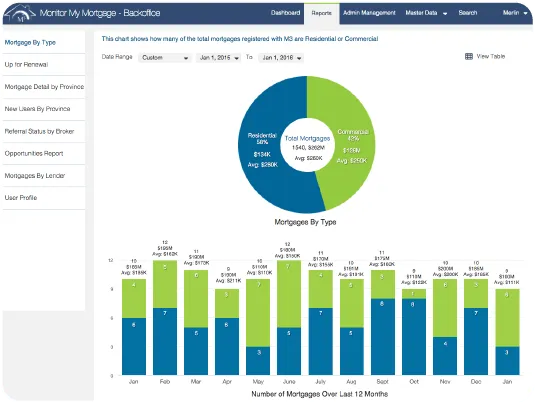Open Mortgage Detail by Province report
Viewport: 535px width, 403px height.
(x=44, y=87)
